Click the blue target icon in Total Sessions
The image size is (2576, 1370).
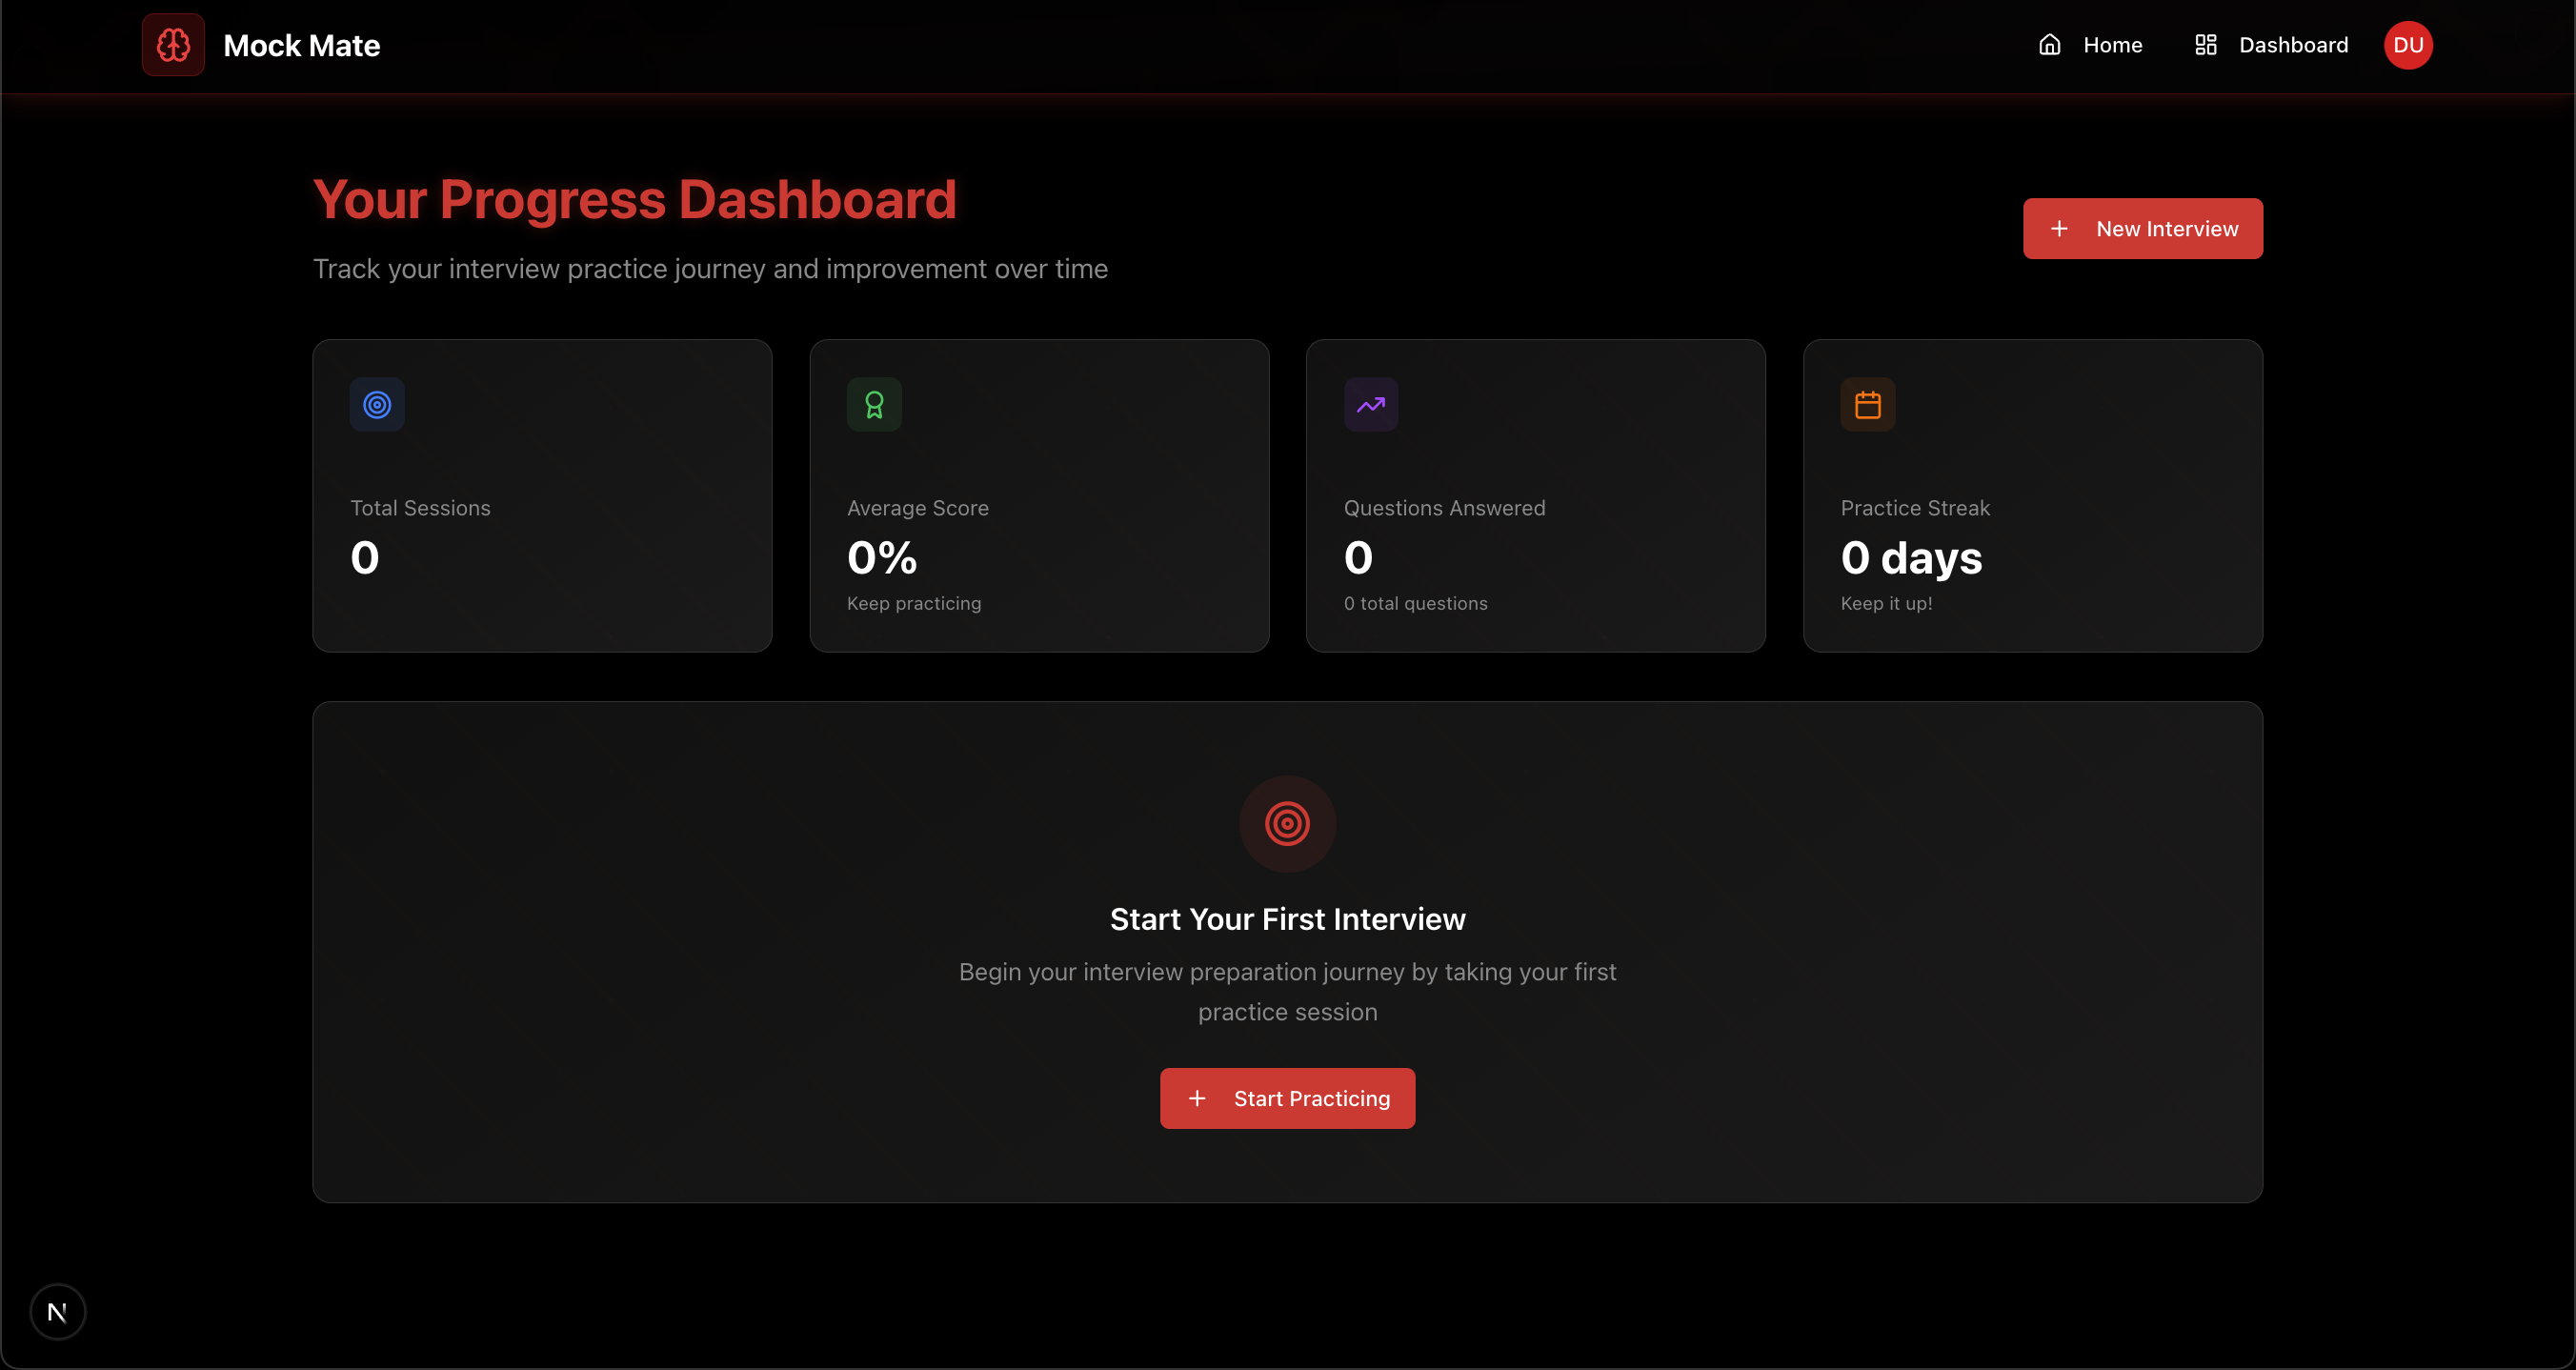pyautogui.click(x=377, y=405)
